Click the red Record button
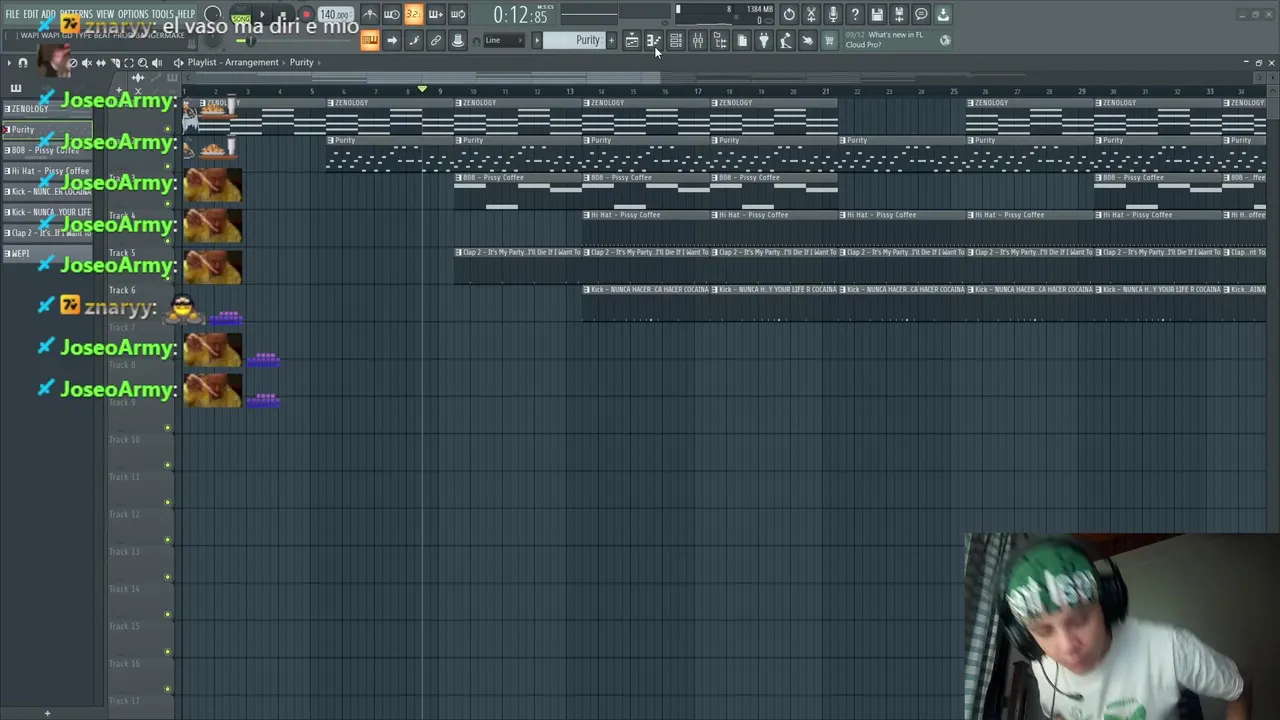This screenshot has width=1280, height=720. click(x=307, y=14)
